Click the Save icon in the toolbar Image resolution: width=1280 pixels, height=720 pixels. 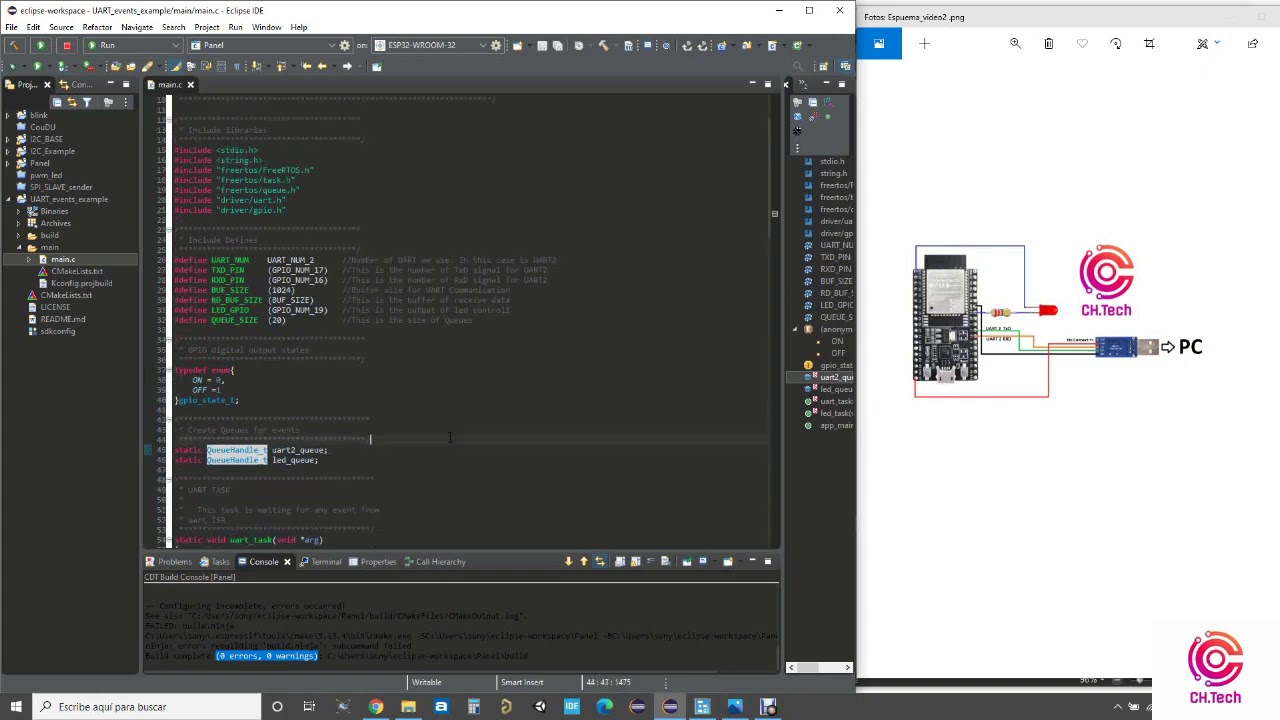click(542, 45)
